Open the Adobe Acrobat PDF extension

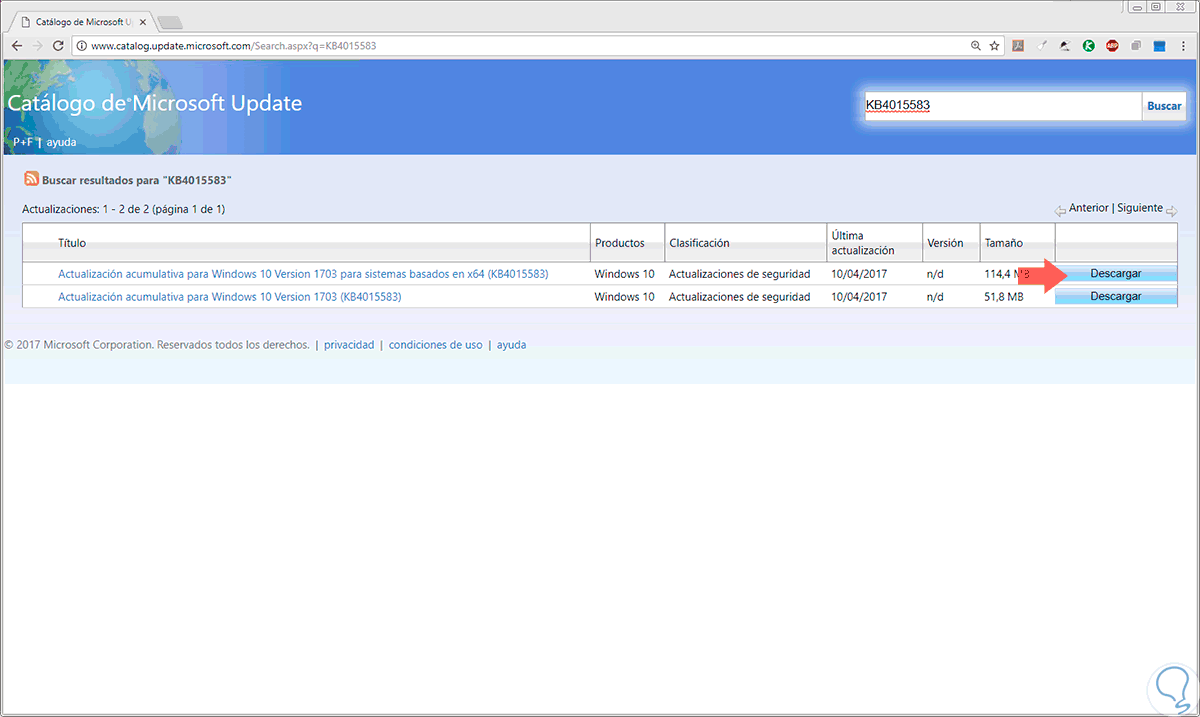pos(1018,46)
